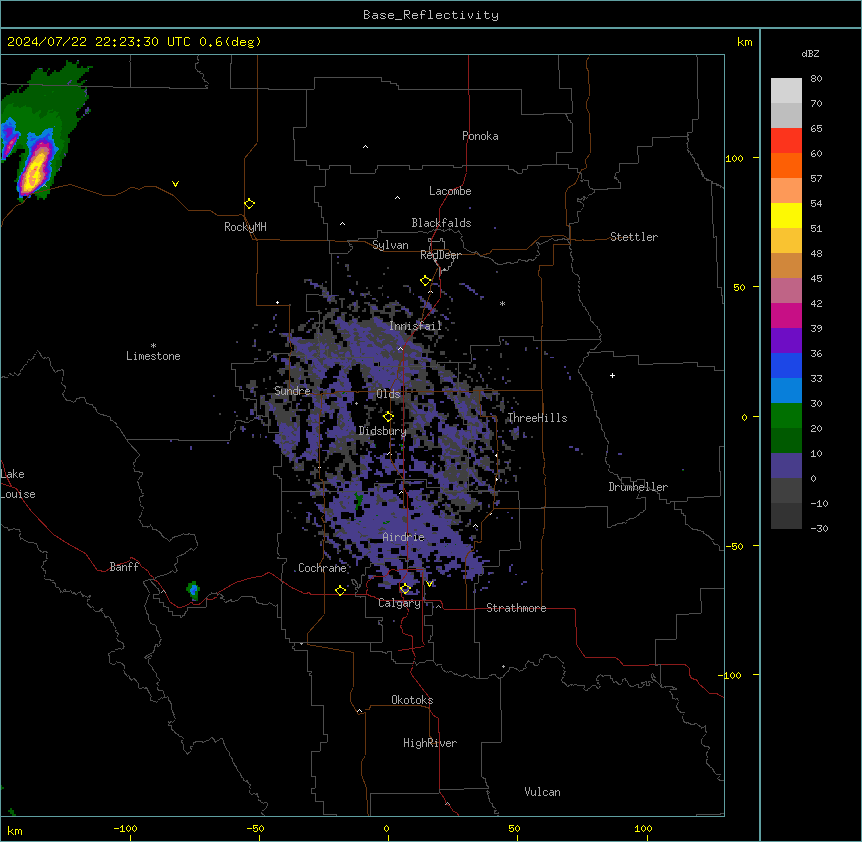Click the yellow diamond marker below Cochrane
Viewport: 862px width, 842px height.
[340, 590]
